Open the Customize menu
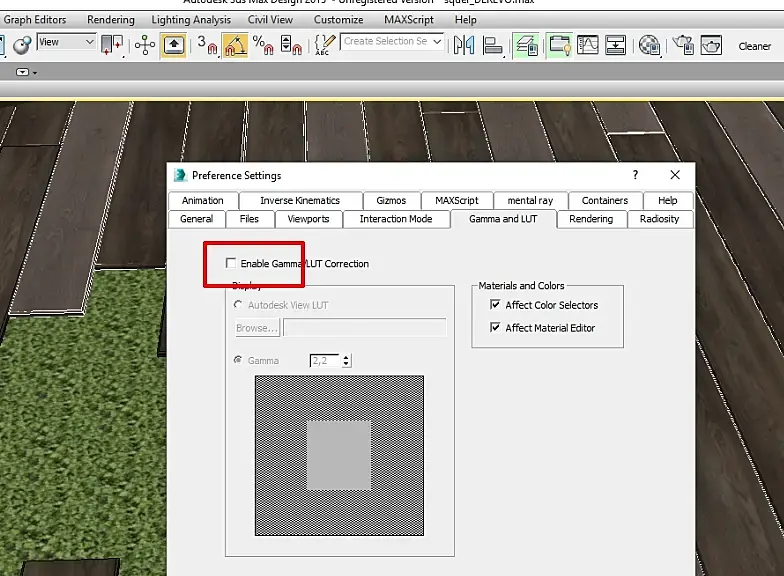This screenshot has height=576, width=784. coord(338,20)
